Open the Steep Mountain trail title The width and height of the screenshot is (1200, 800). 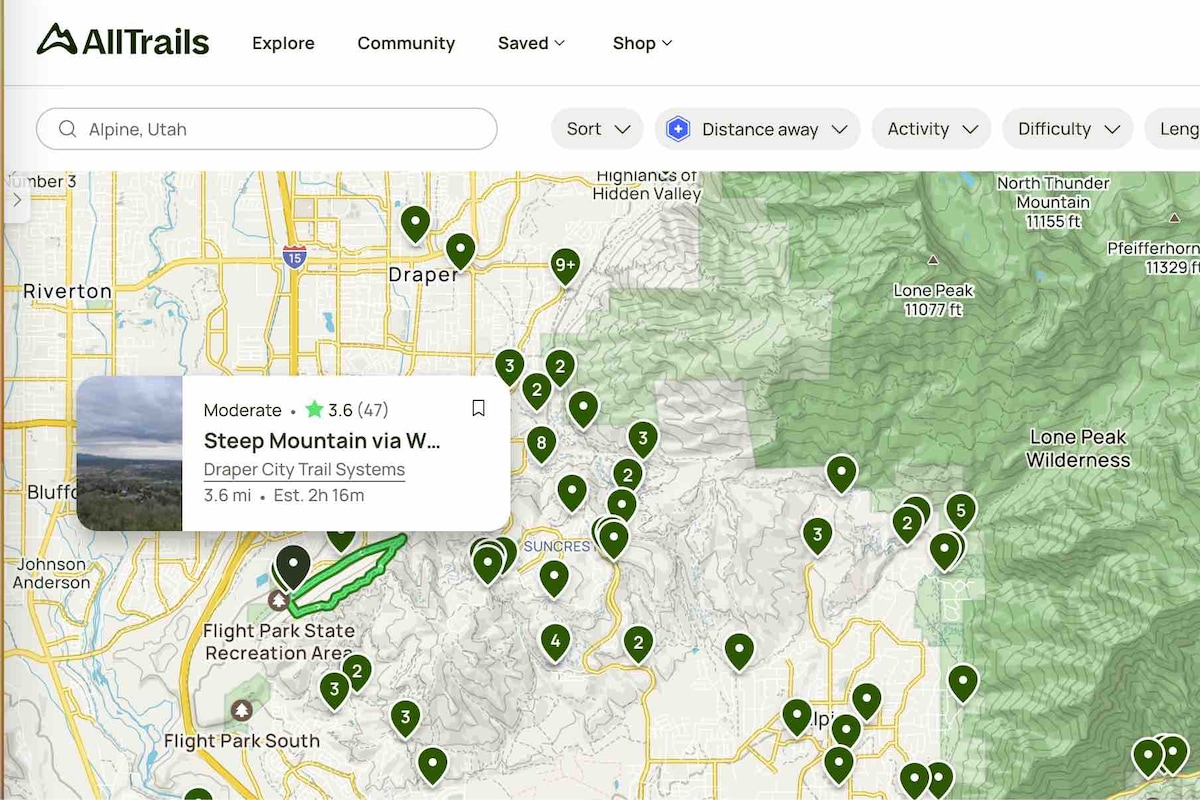click(x=322, y=441)
